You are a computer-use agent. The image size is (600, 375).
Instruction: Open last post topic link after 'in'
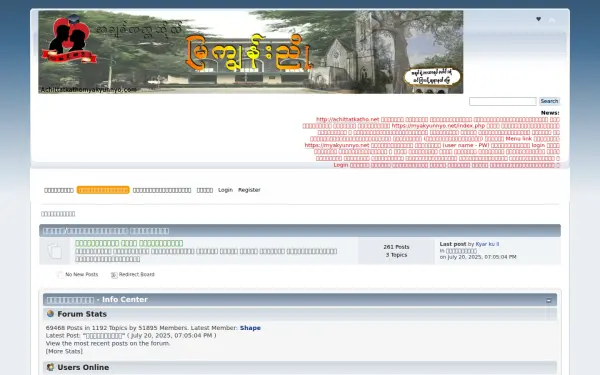pyautogui.click(x=461, y=251)
